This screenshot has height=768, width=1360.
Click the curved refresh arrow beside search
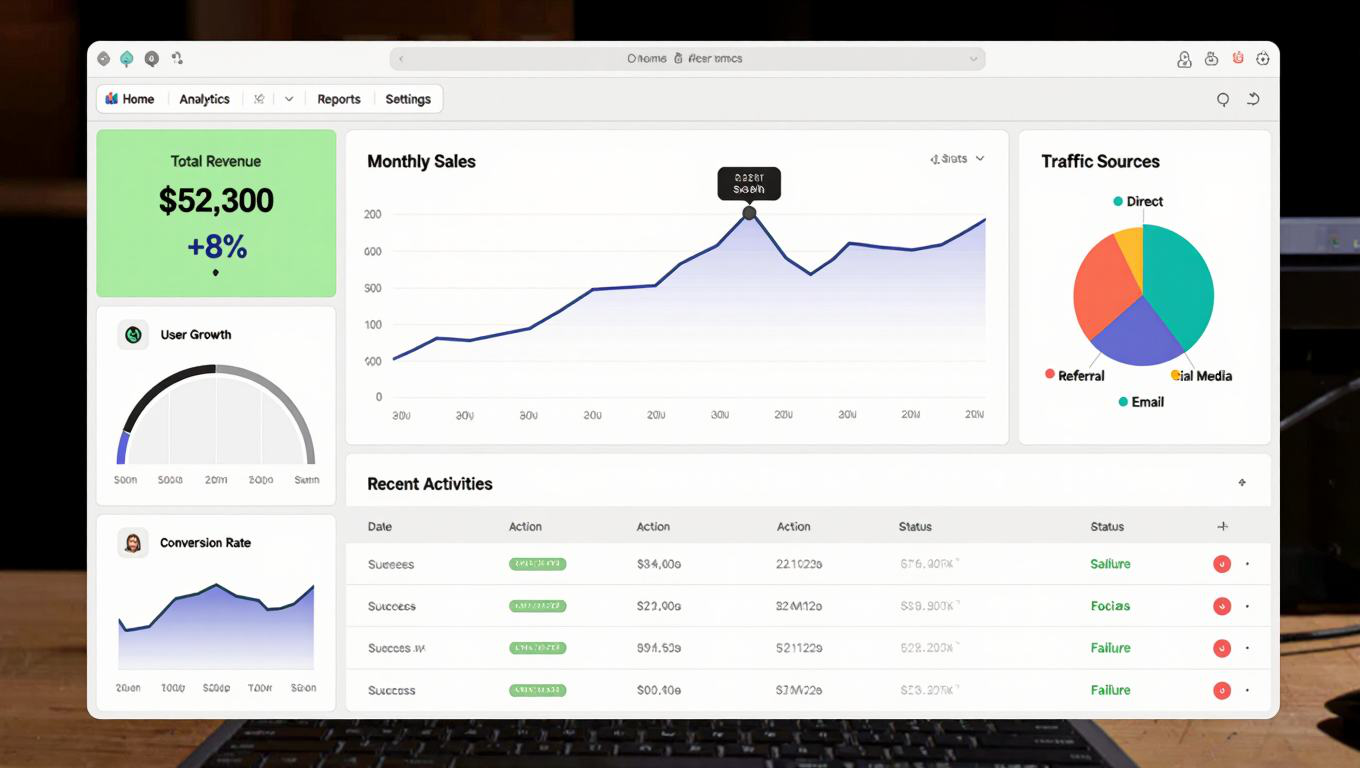(1253, 99)
